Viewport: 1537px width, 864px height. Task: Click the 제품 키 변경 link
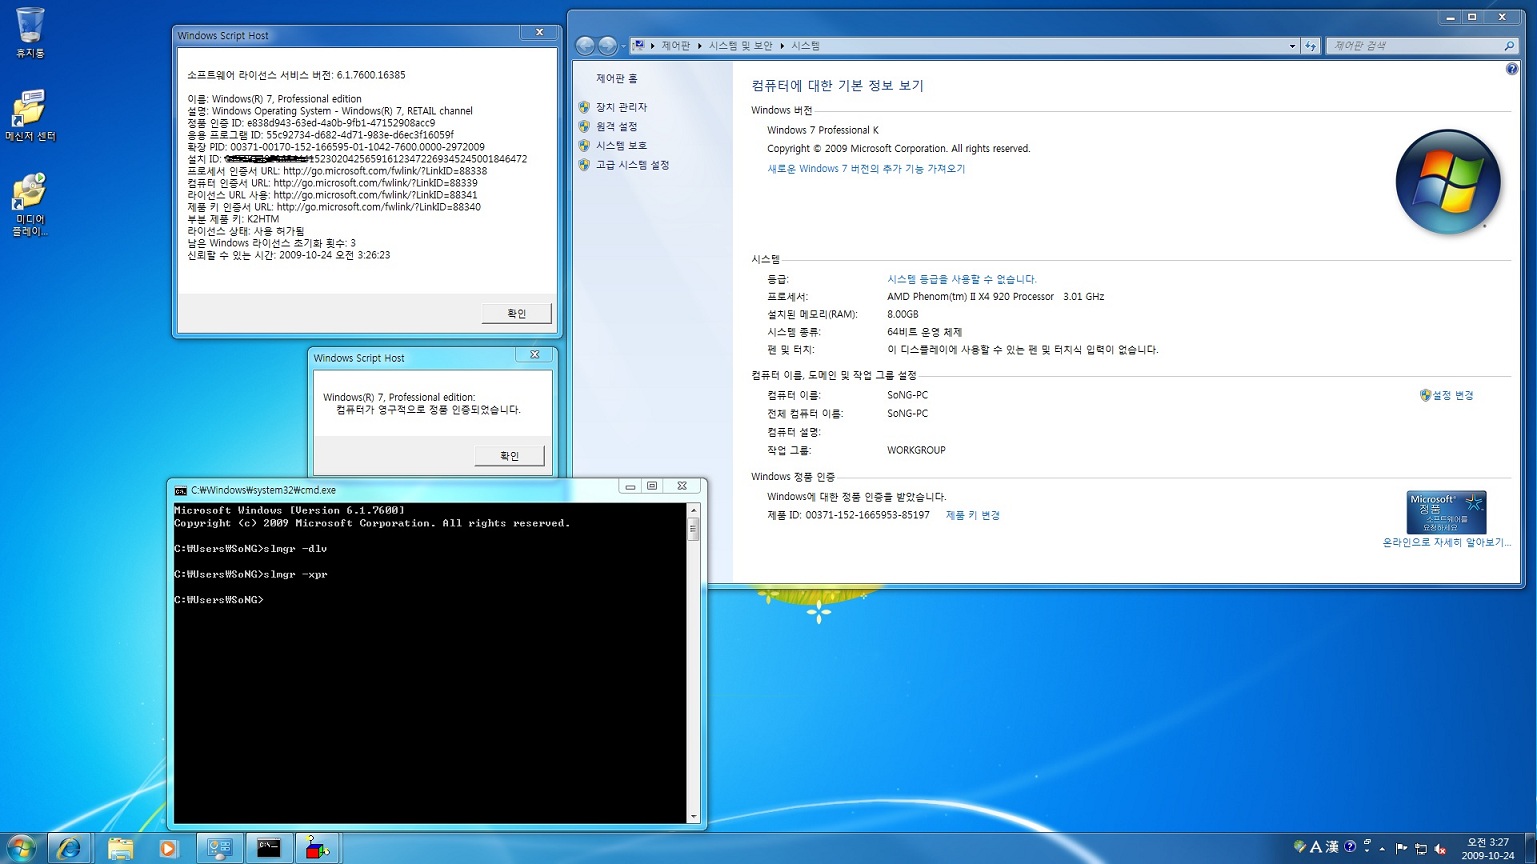[973, 515]
